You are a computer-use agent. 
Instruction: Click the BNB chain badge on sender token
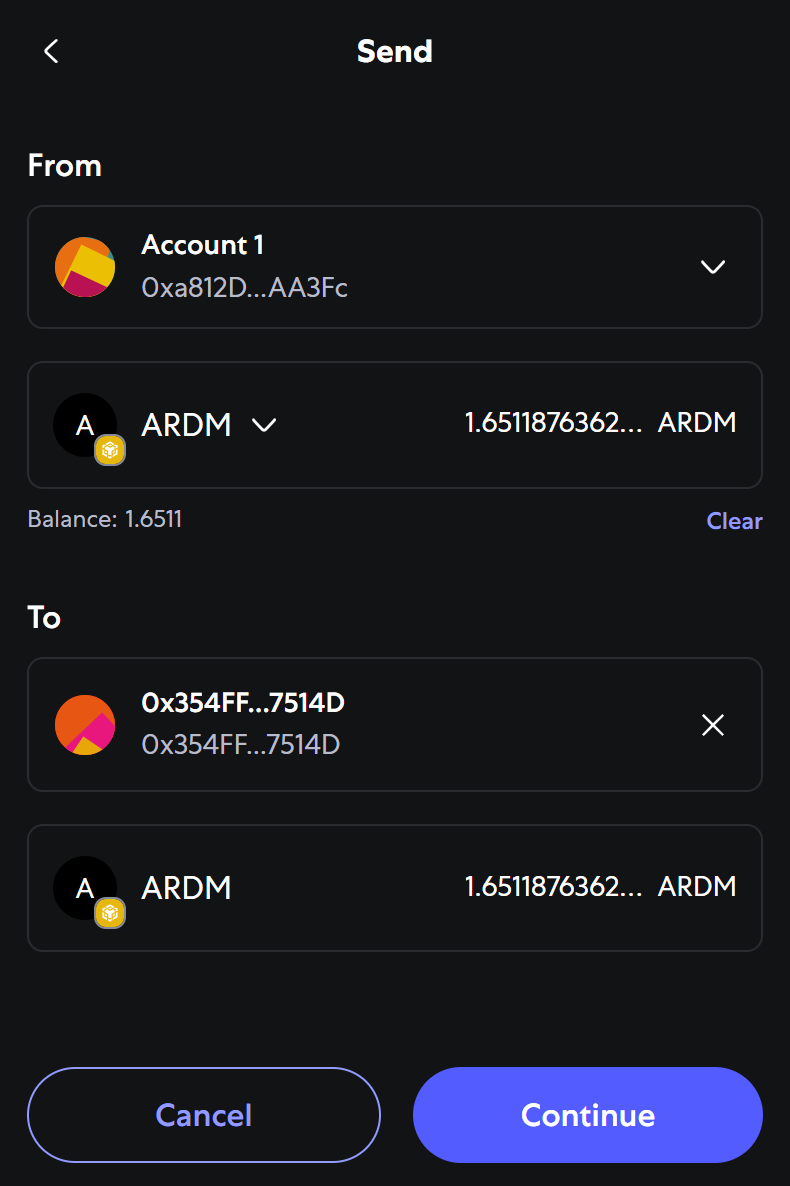(110, 451)
